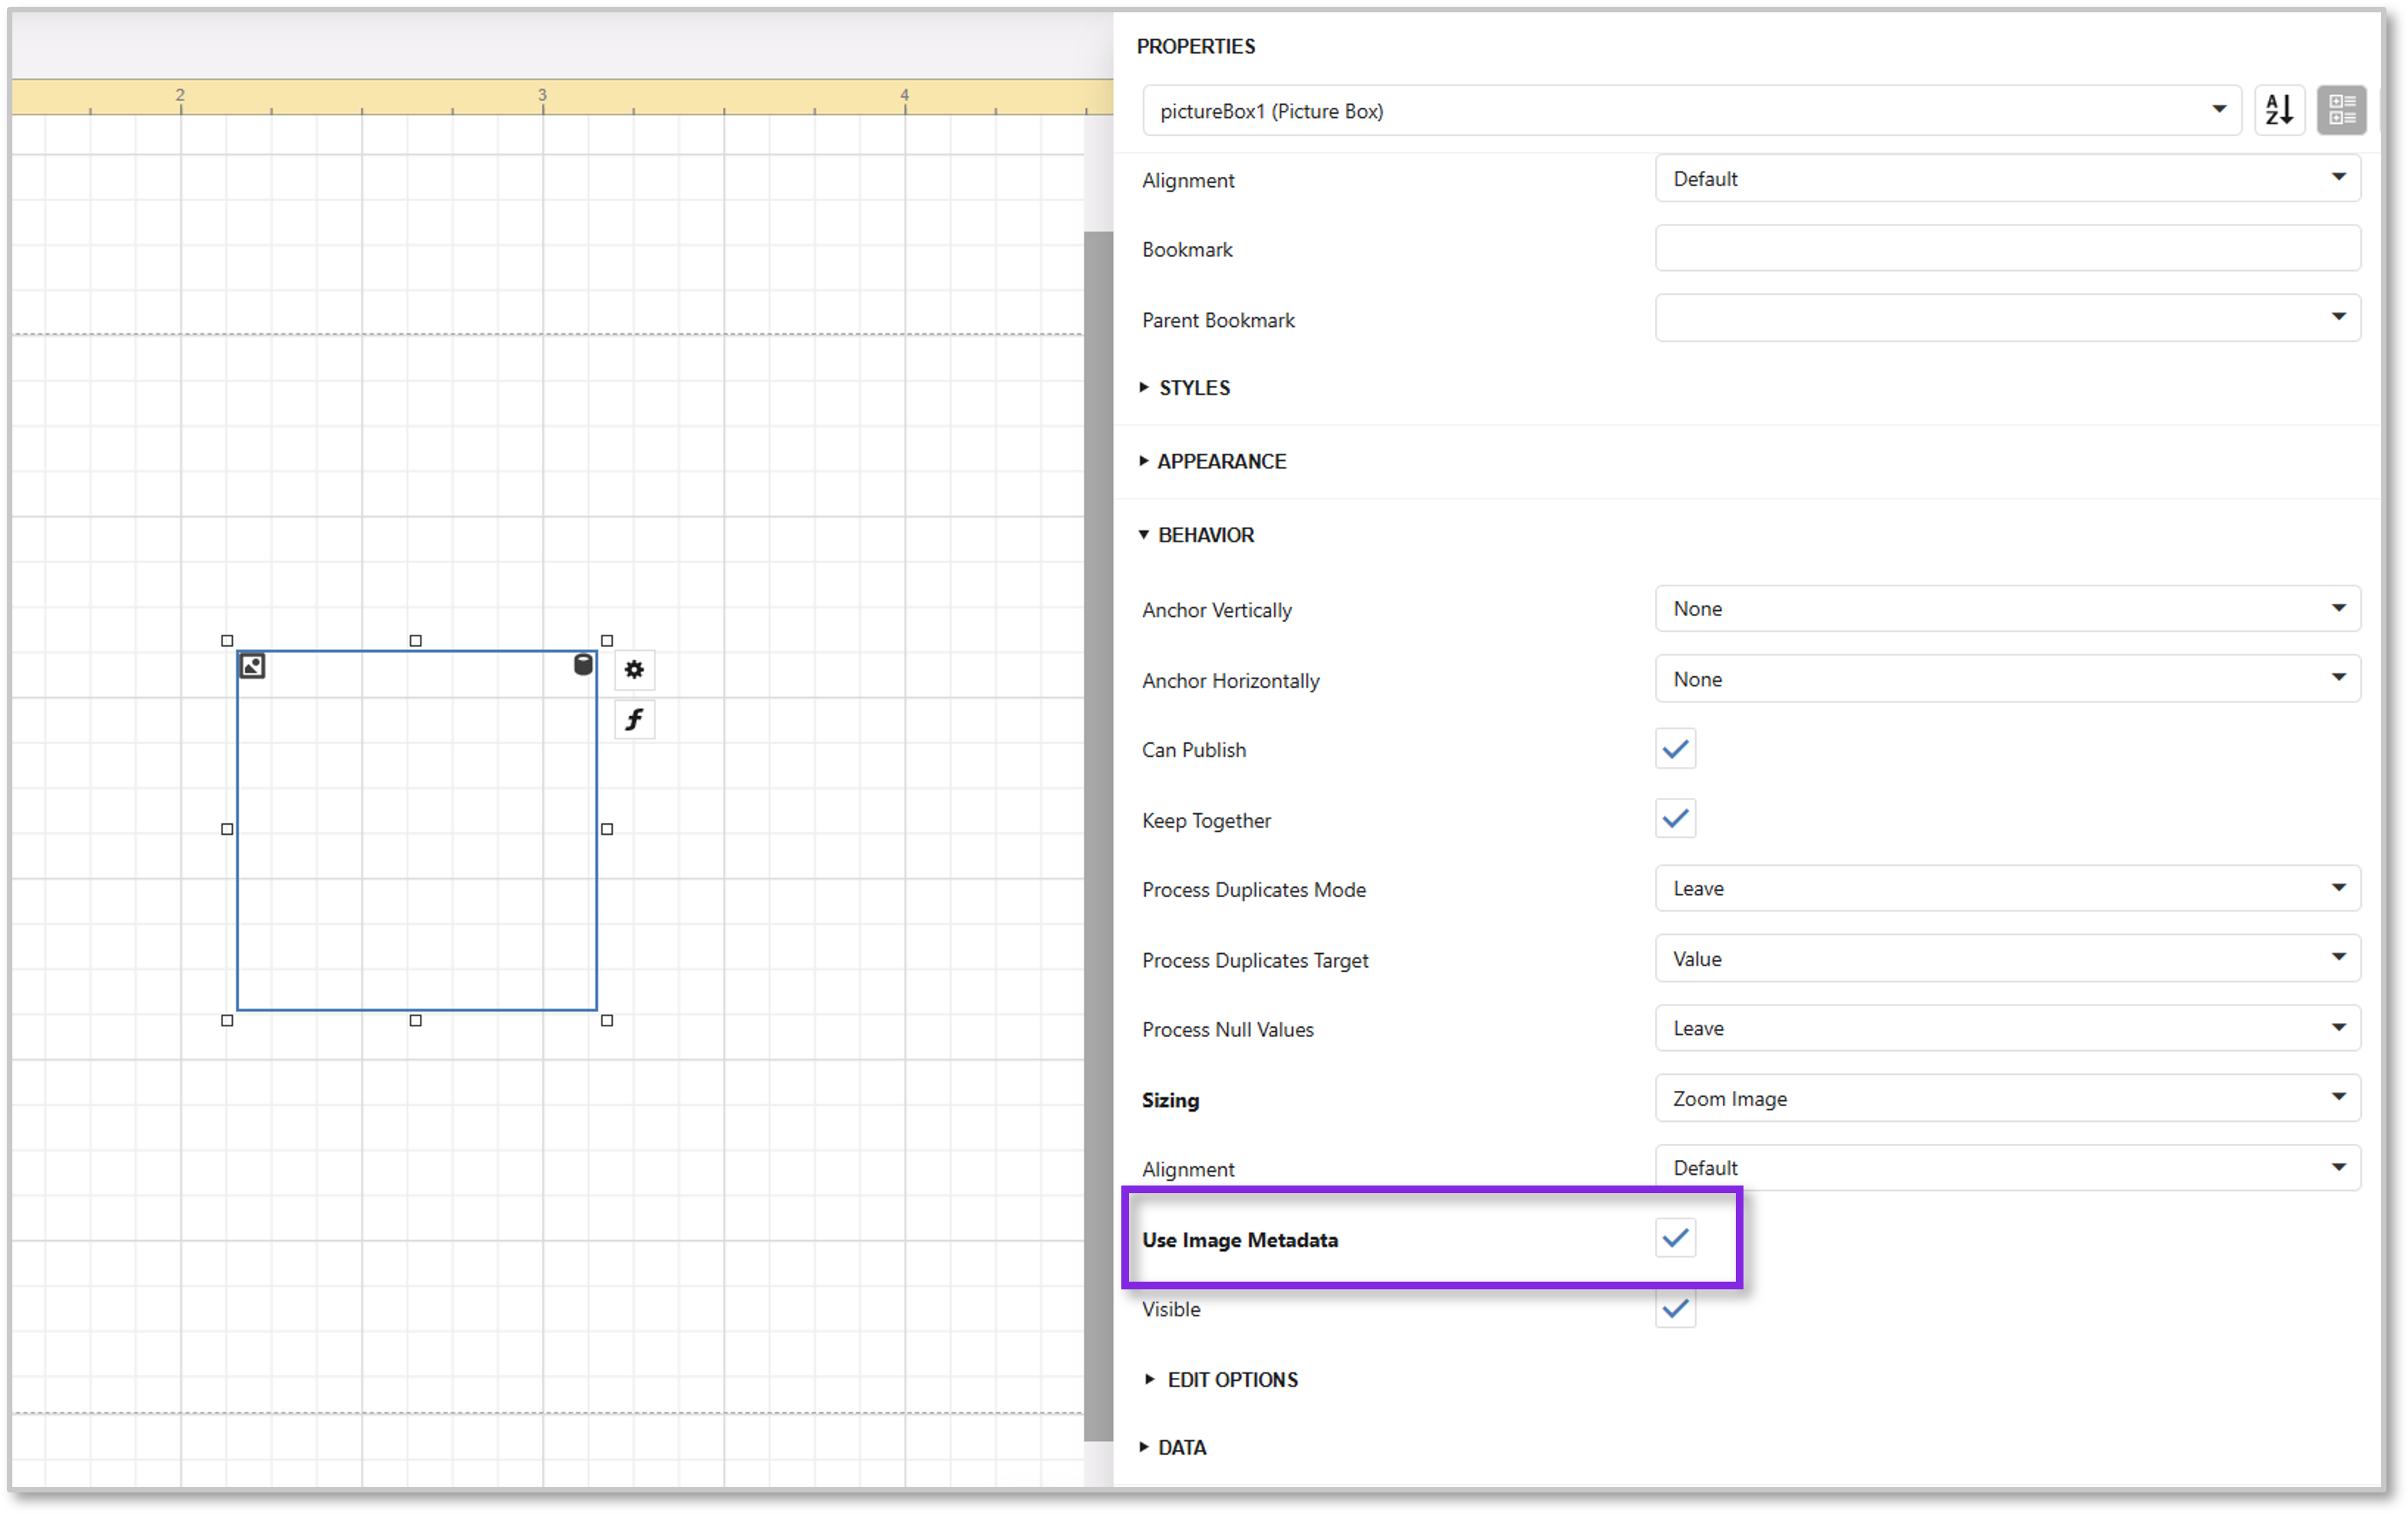This screenshot has height=1514, width=2408.
Task: Click the top-center resize handle of picture box
Action: [416, 641]
